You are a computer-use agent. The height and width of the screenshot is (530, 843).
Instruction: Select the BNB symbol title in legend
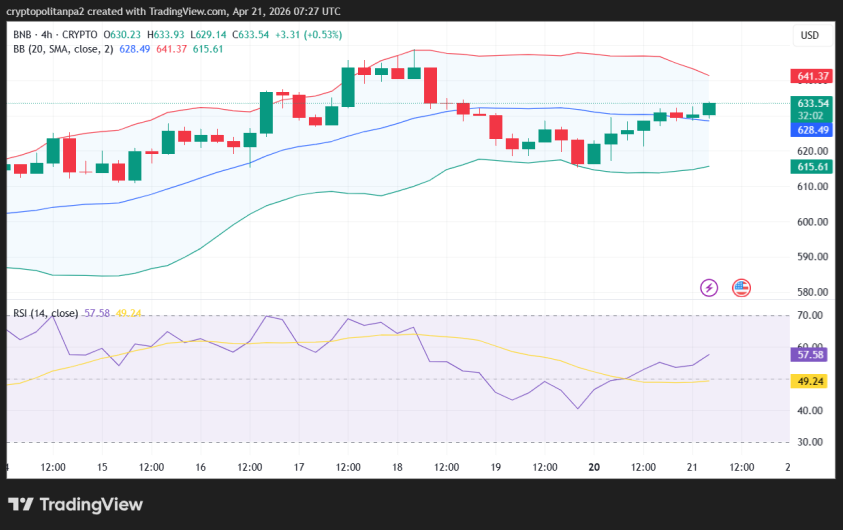tap(23, 35)
